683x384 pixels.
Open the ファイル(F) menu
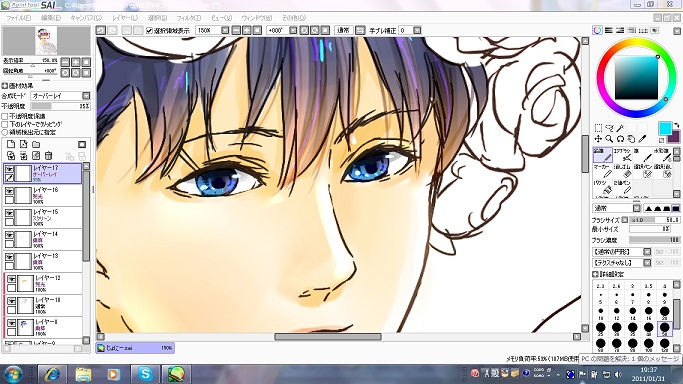click(x=18, y=18)
